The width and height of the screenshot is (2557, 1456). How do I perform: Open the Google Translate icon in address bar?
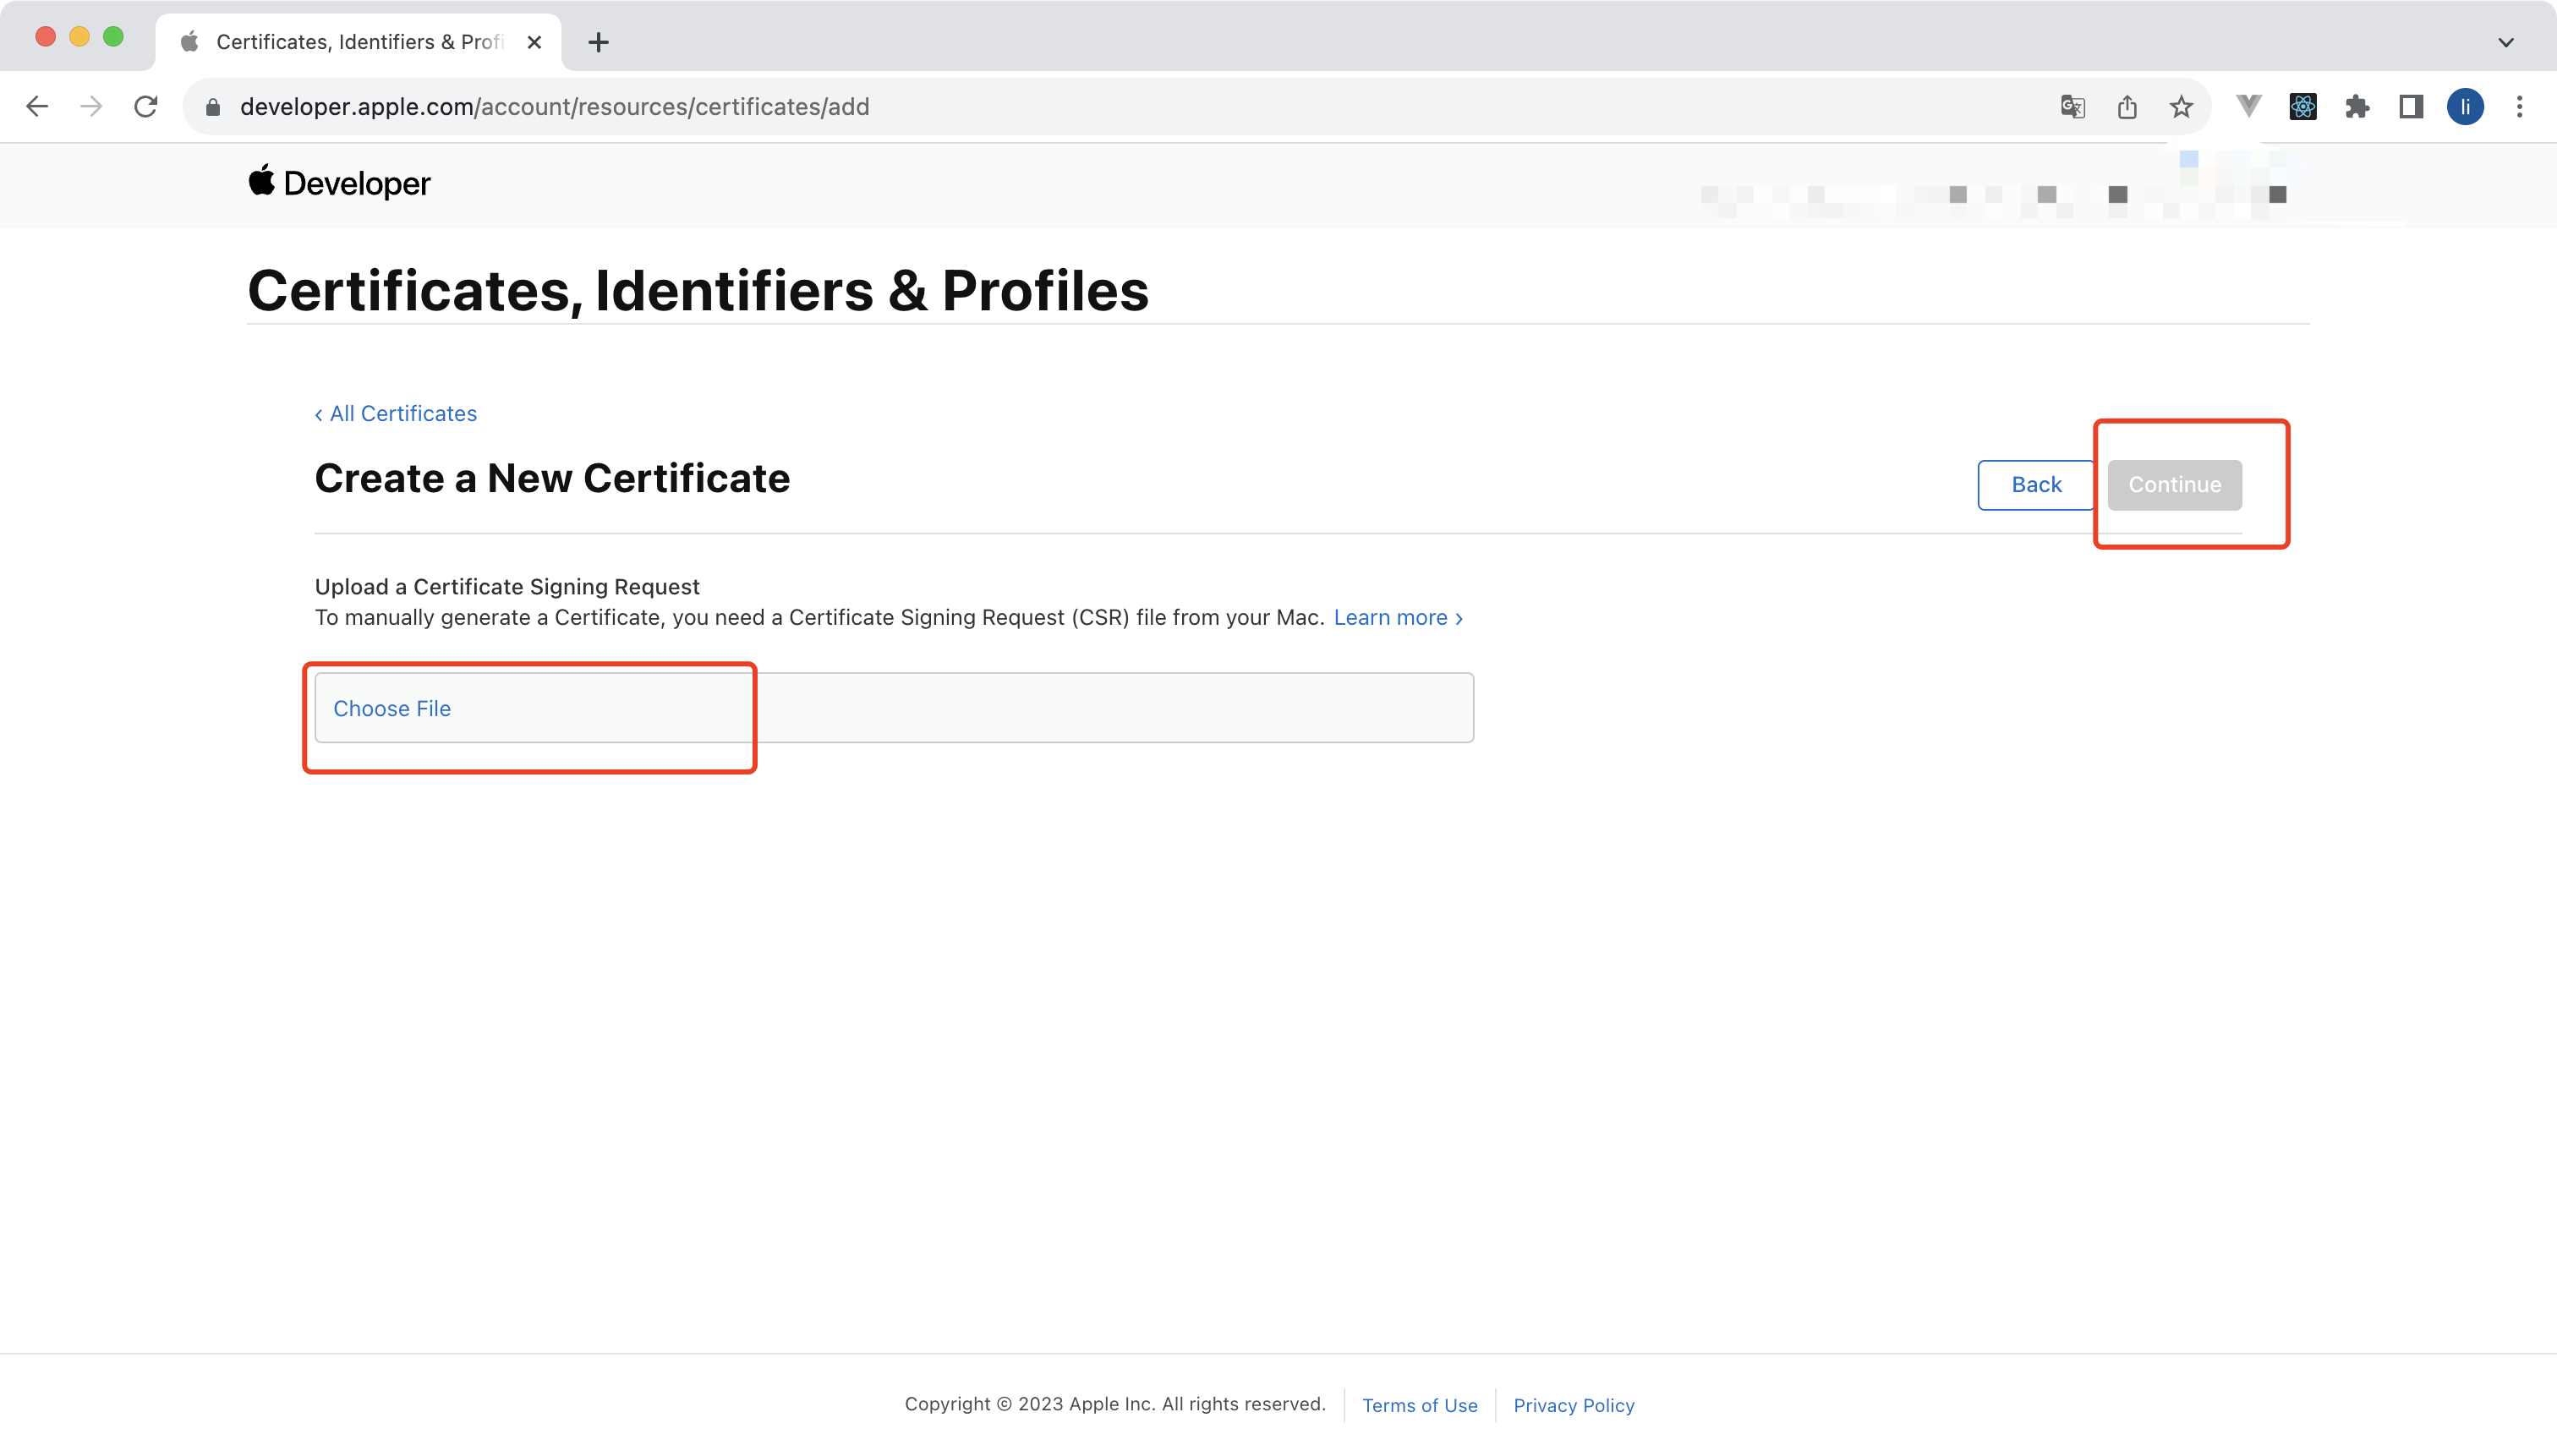pos(2073,106)
